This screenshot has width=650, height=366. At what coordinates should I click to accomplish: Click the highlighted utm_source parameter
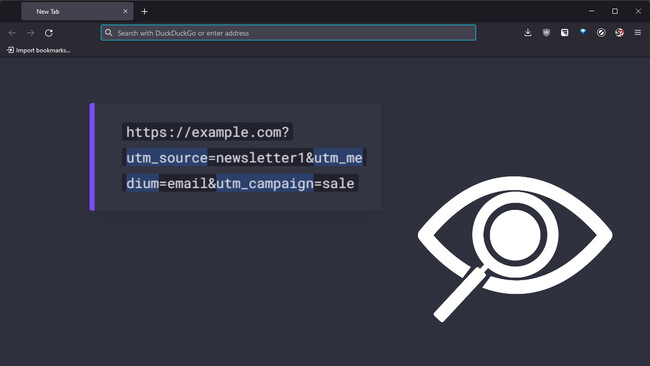(167, 158)
